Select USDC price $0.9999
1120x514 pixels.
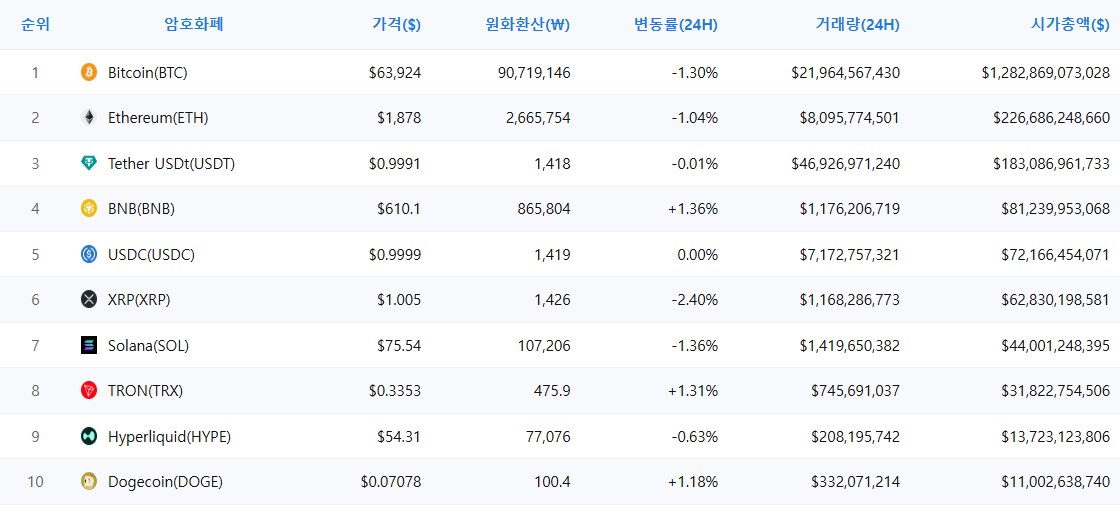(395, 254)
